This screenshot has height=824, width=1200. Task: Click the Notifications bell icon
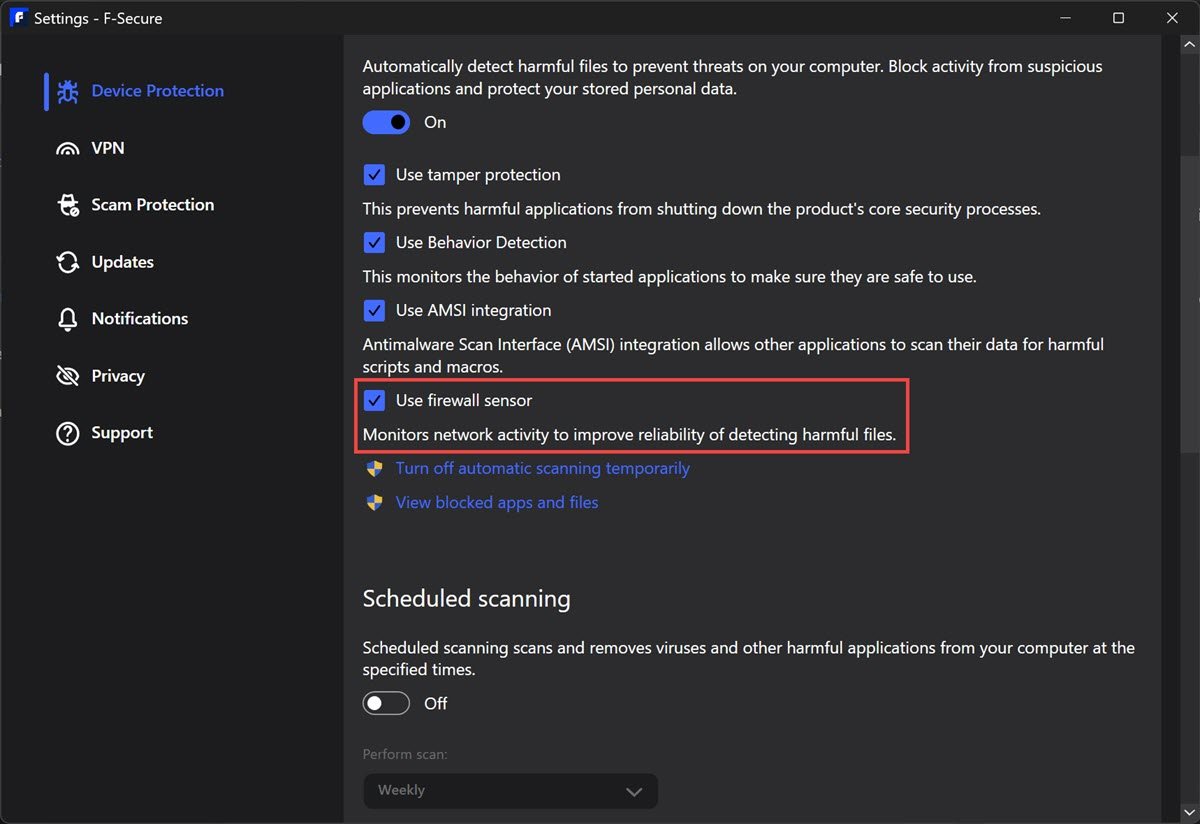[x=67, y=319]
